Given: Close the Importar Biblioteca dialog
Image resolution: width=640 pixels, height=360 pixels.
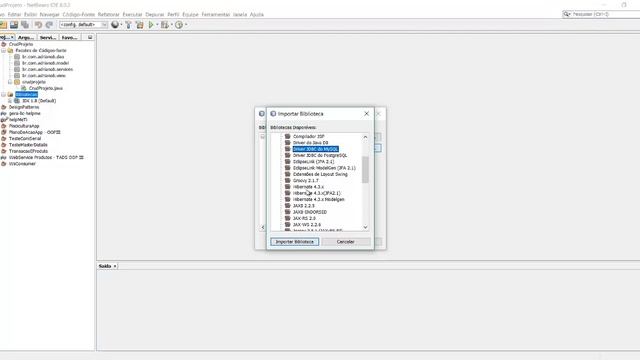Looking at the screenshot, I should click(x=366, y=114).
